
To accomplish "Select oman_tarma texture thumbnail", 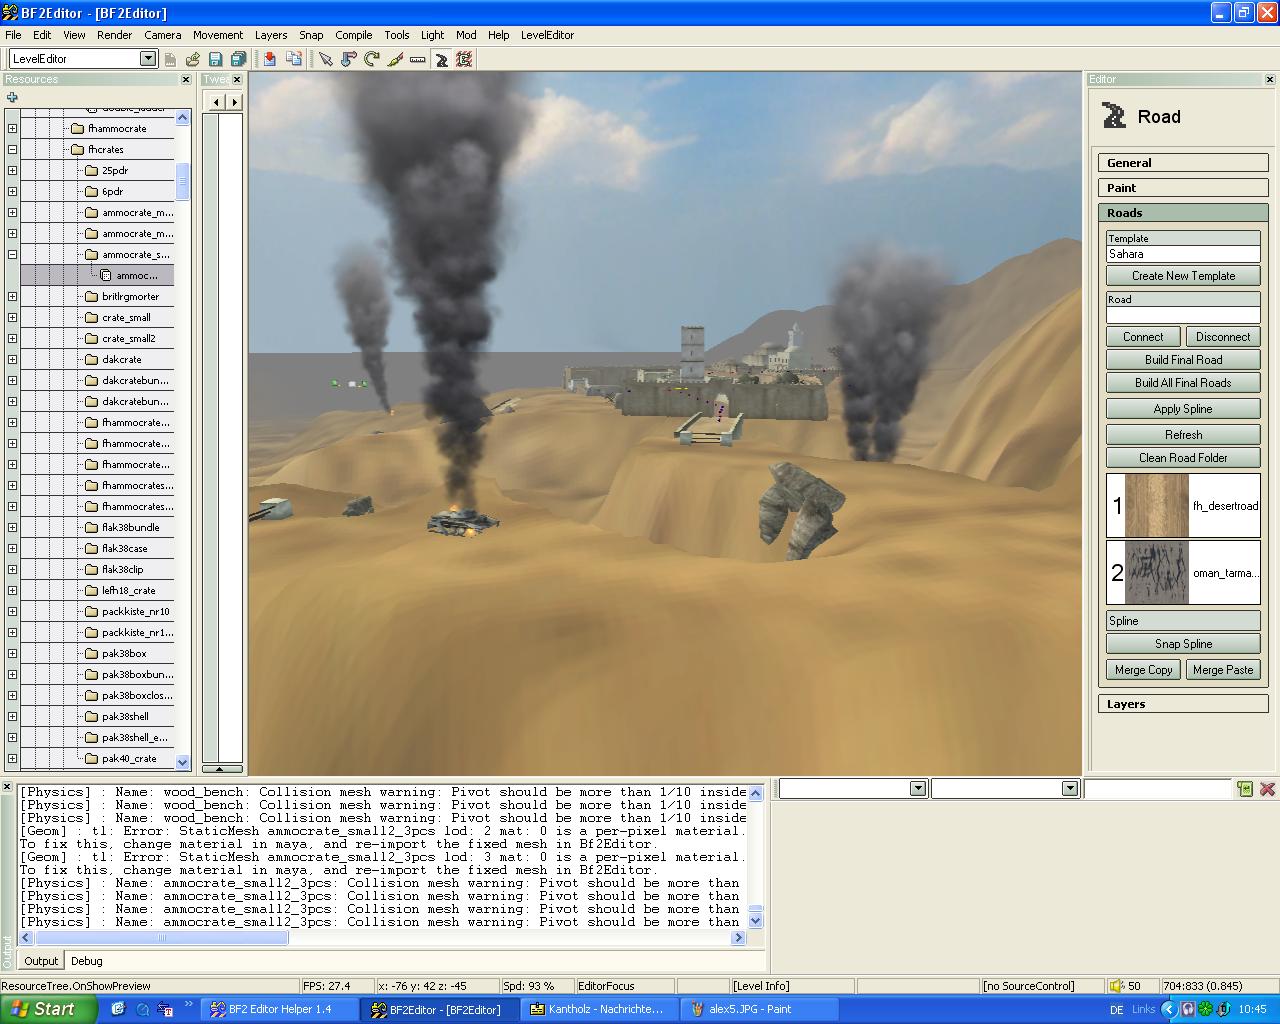I will click(1157, 573).
